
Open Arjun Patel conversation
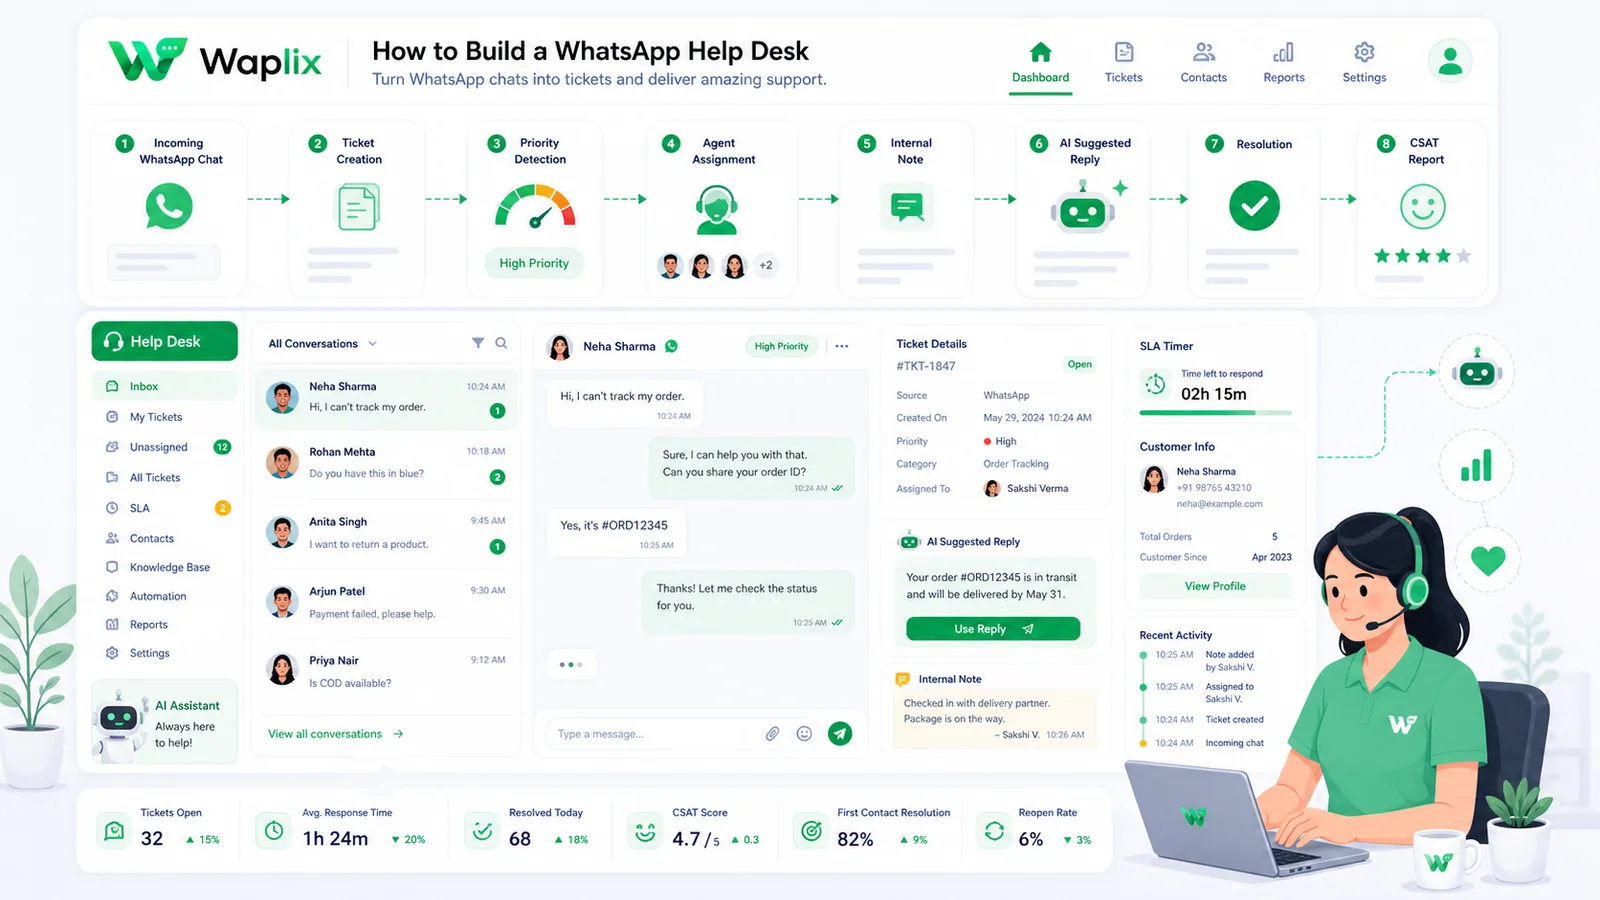(386, 602)
